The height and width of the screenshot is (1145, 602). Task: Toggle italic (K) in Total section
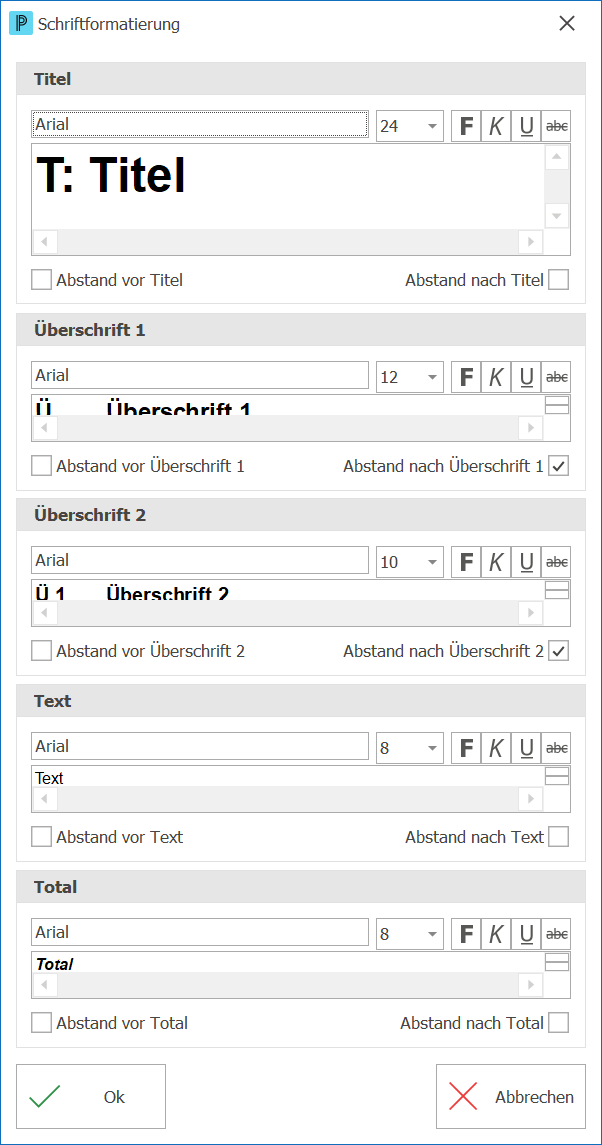coord(496,934)
